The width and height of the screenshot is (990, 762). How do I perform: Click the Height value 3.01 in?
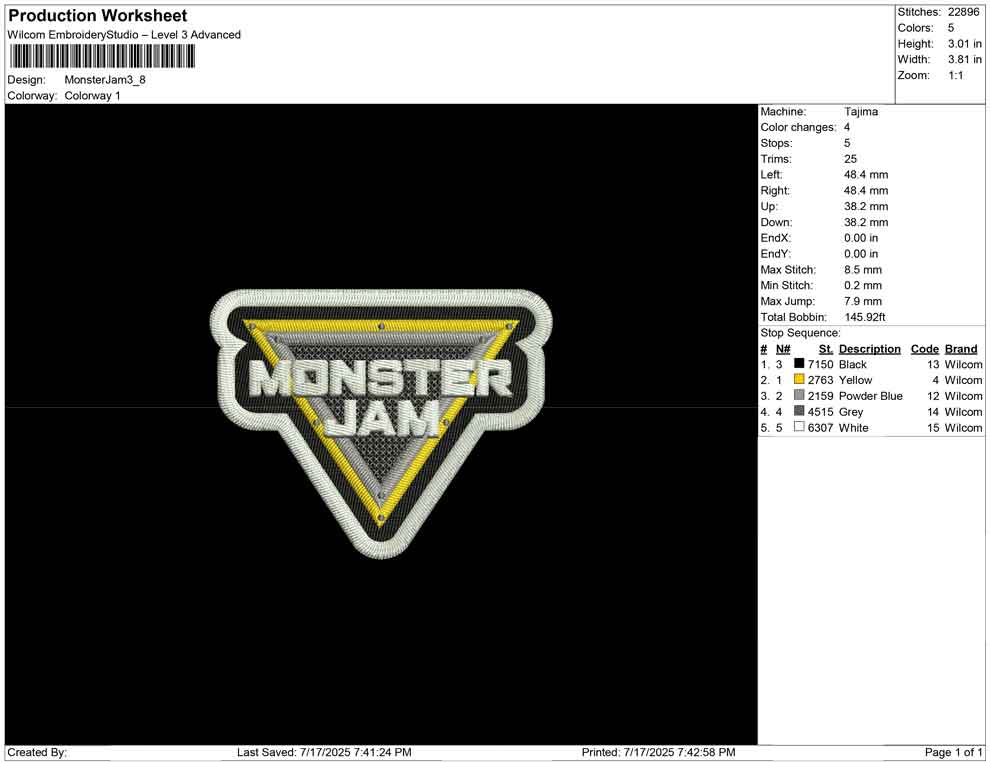[965, 44]
